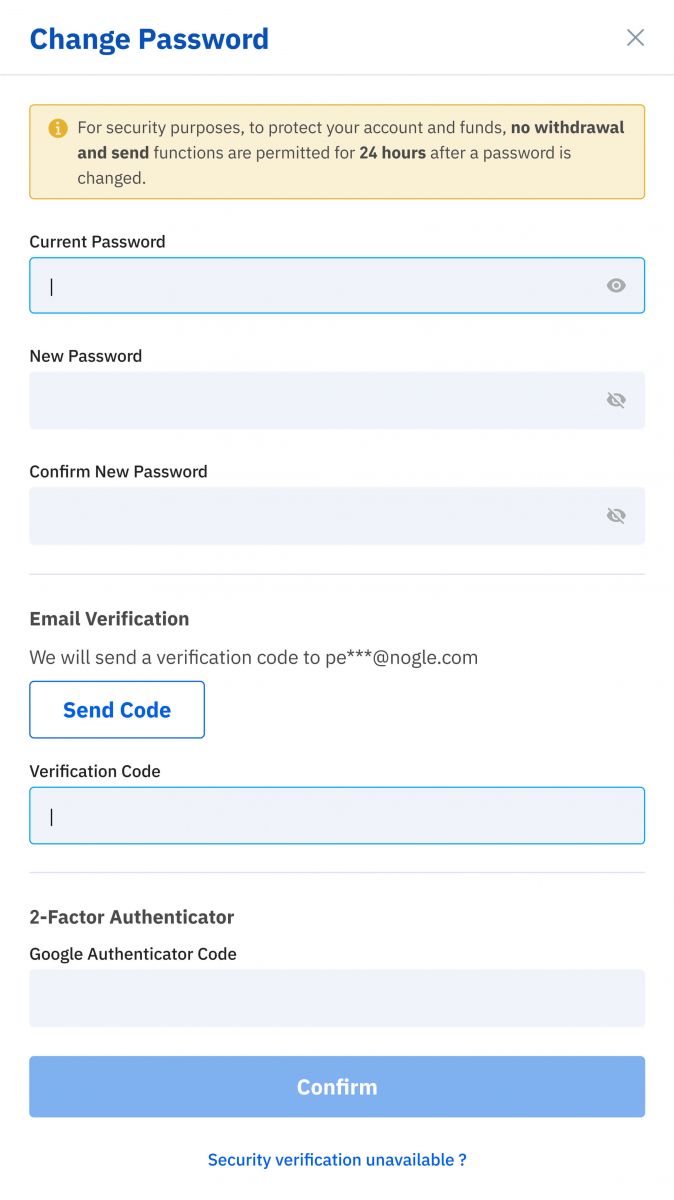Click Send Code to get email verification

click(x=117, y=709)
